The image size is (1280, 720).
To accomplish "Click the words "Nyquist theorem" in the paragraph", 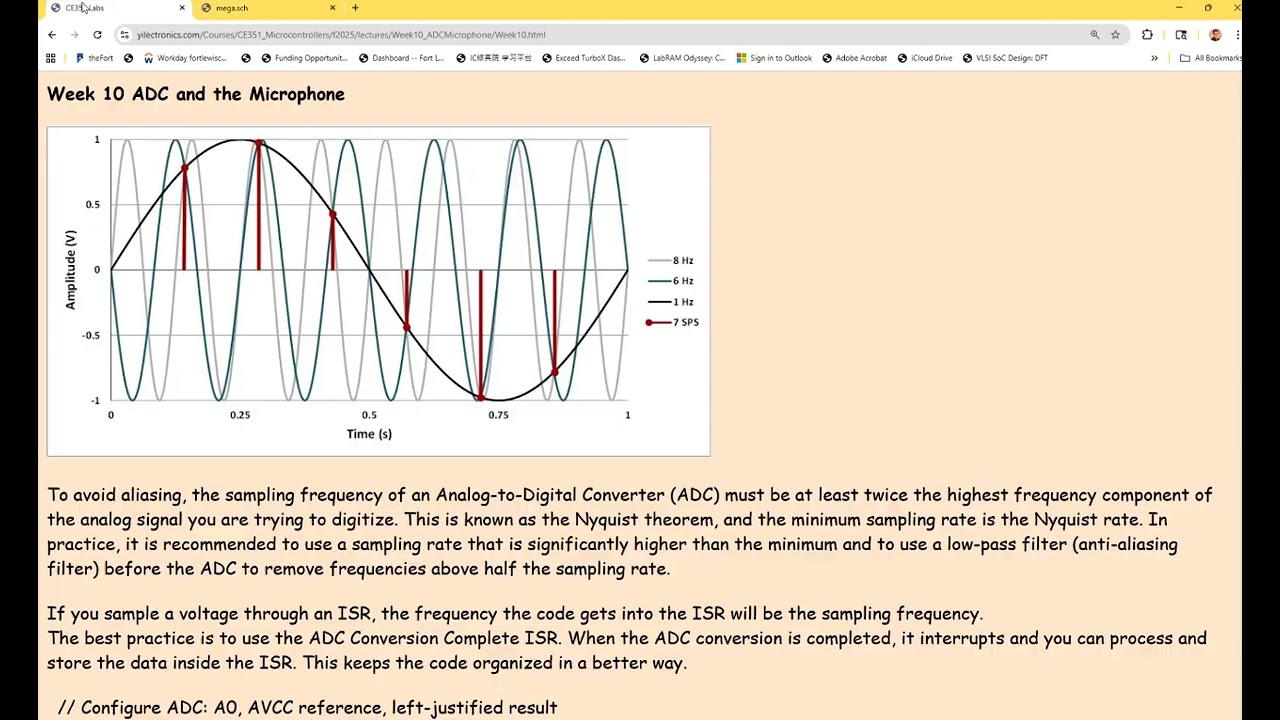I will (x=645, y=520).
